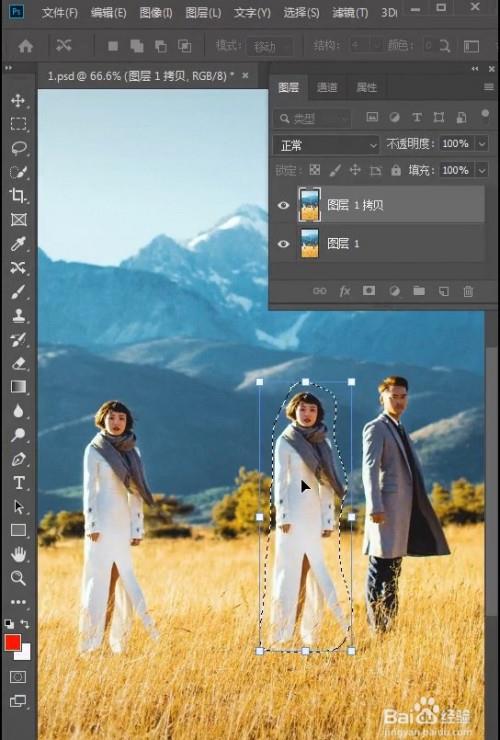Select the Zoom tool
This screenshot has width=500, height=740.
point(18,578)
